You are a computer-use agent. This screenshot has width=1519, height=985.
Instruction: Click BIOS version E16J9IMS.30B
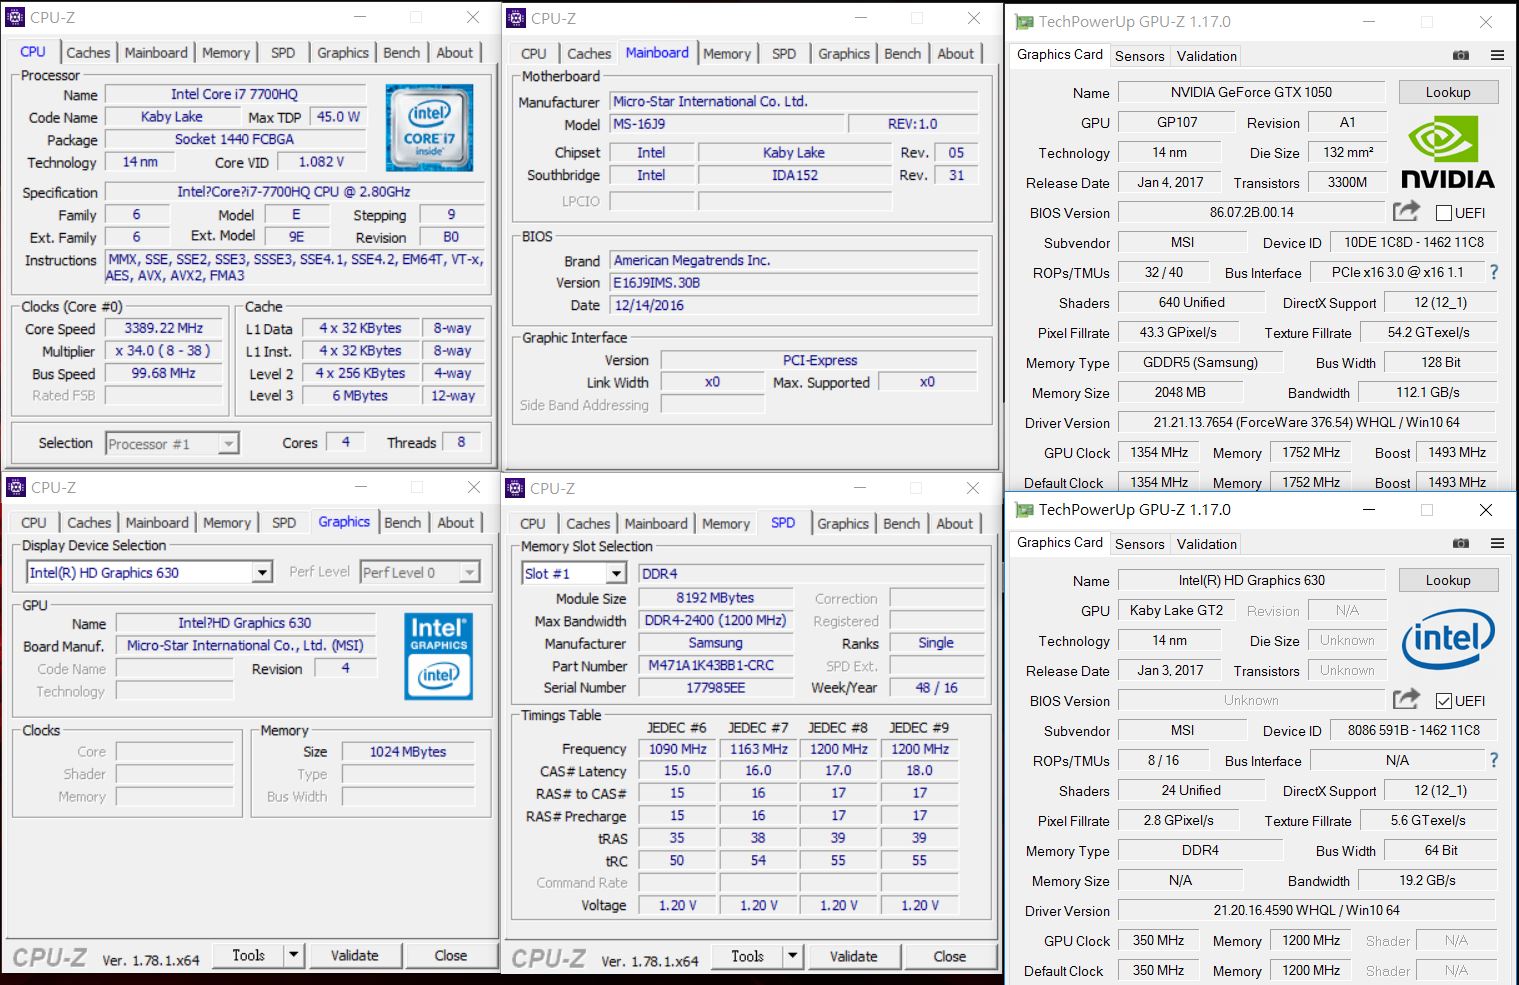[795, 282]
